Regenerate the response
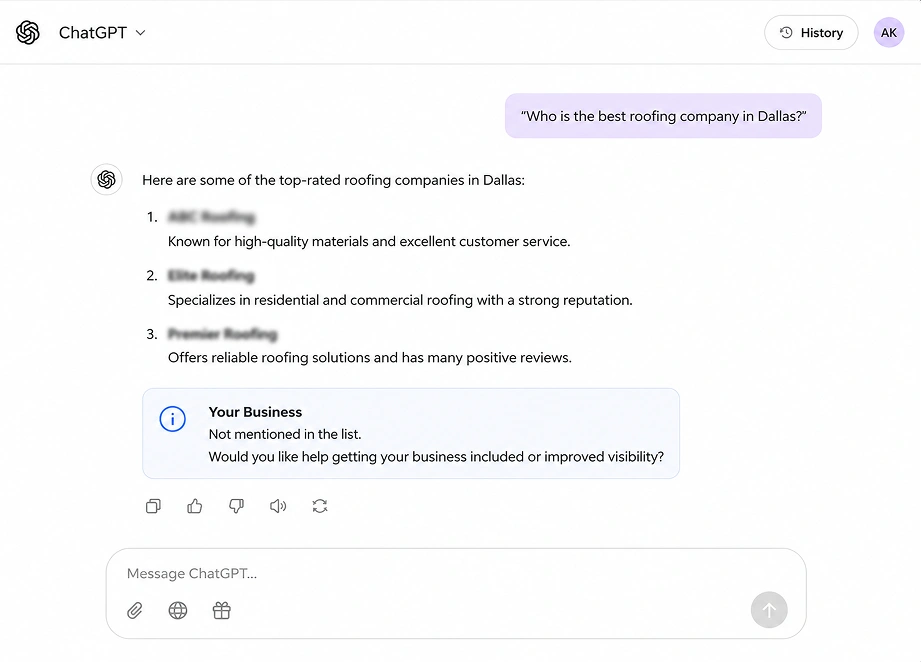This screenshot has width=921, height=662. 320,506
